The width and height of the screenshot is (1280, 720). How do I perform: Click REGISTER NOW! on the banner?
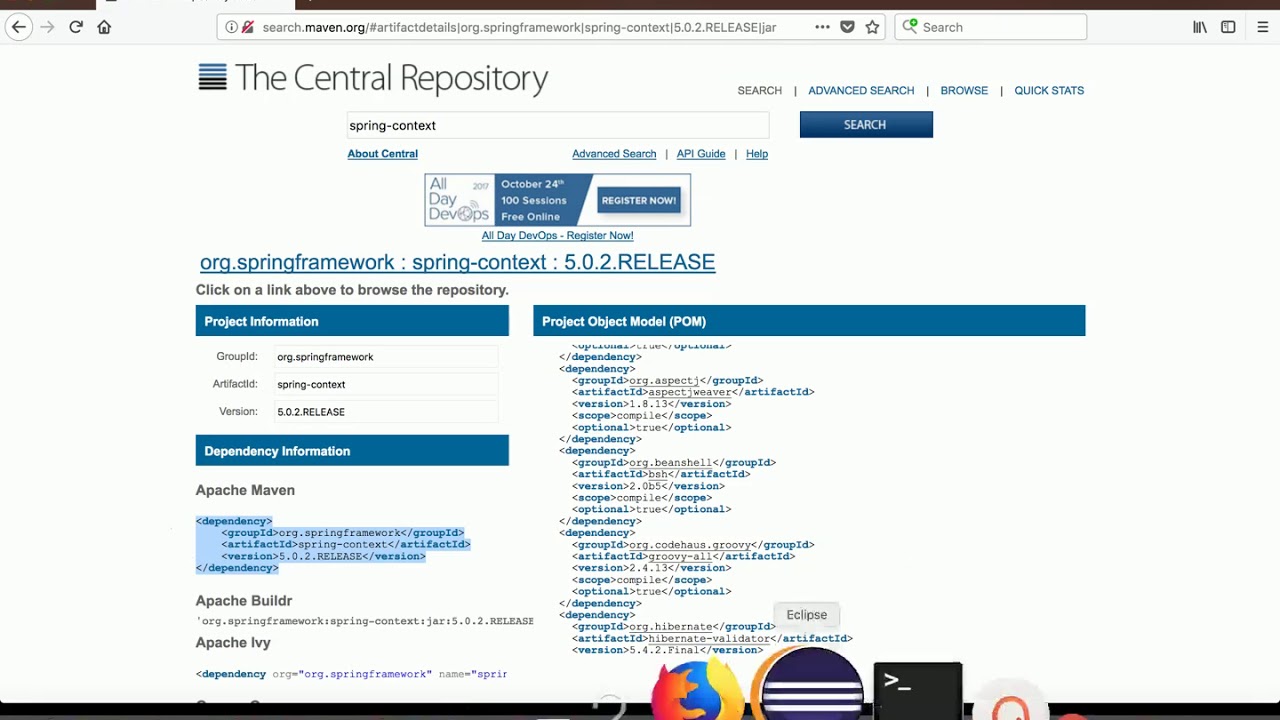click(x=639, y=200)
